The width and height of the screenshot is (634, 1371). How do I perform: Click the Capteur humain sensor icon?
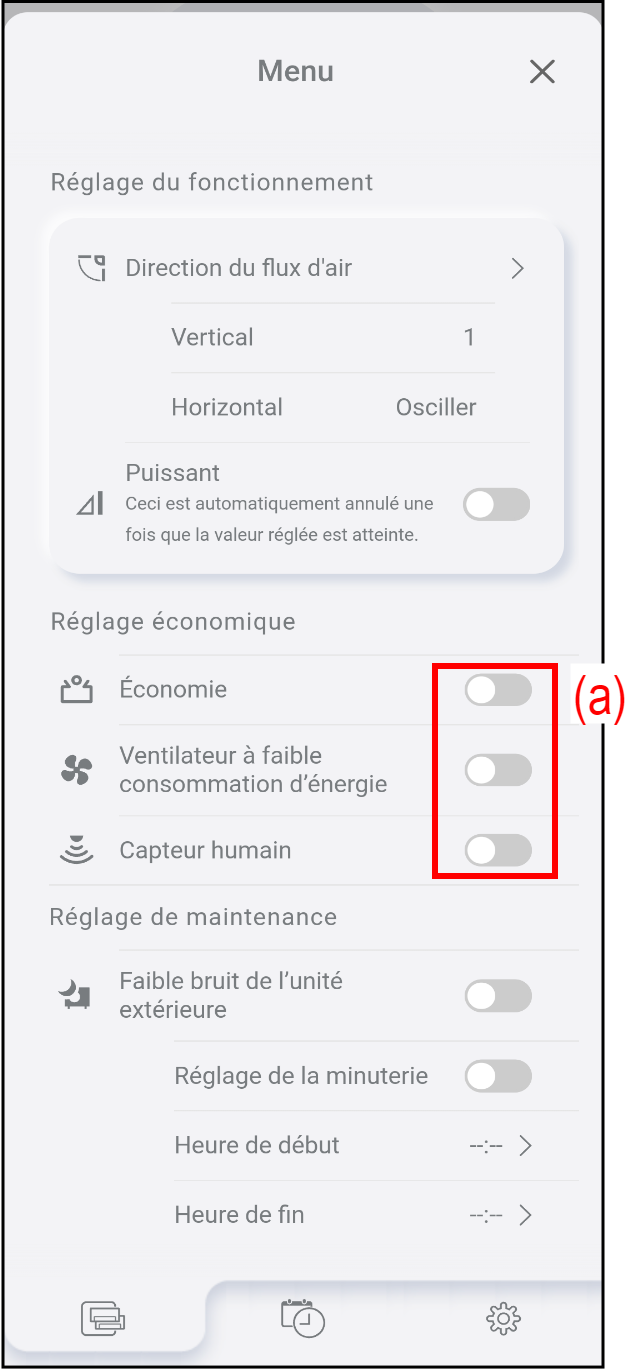click(x=77, y=851)
